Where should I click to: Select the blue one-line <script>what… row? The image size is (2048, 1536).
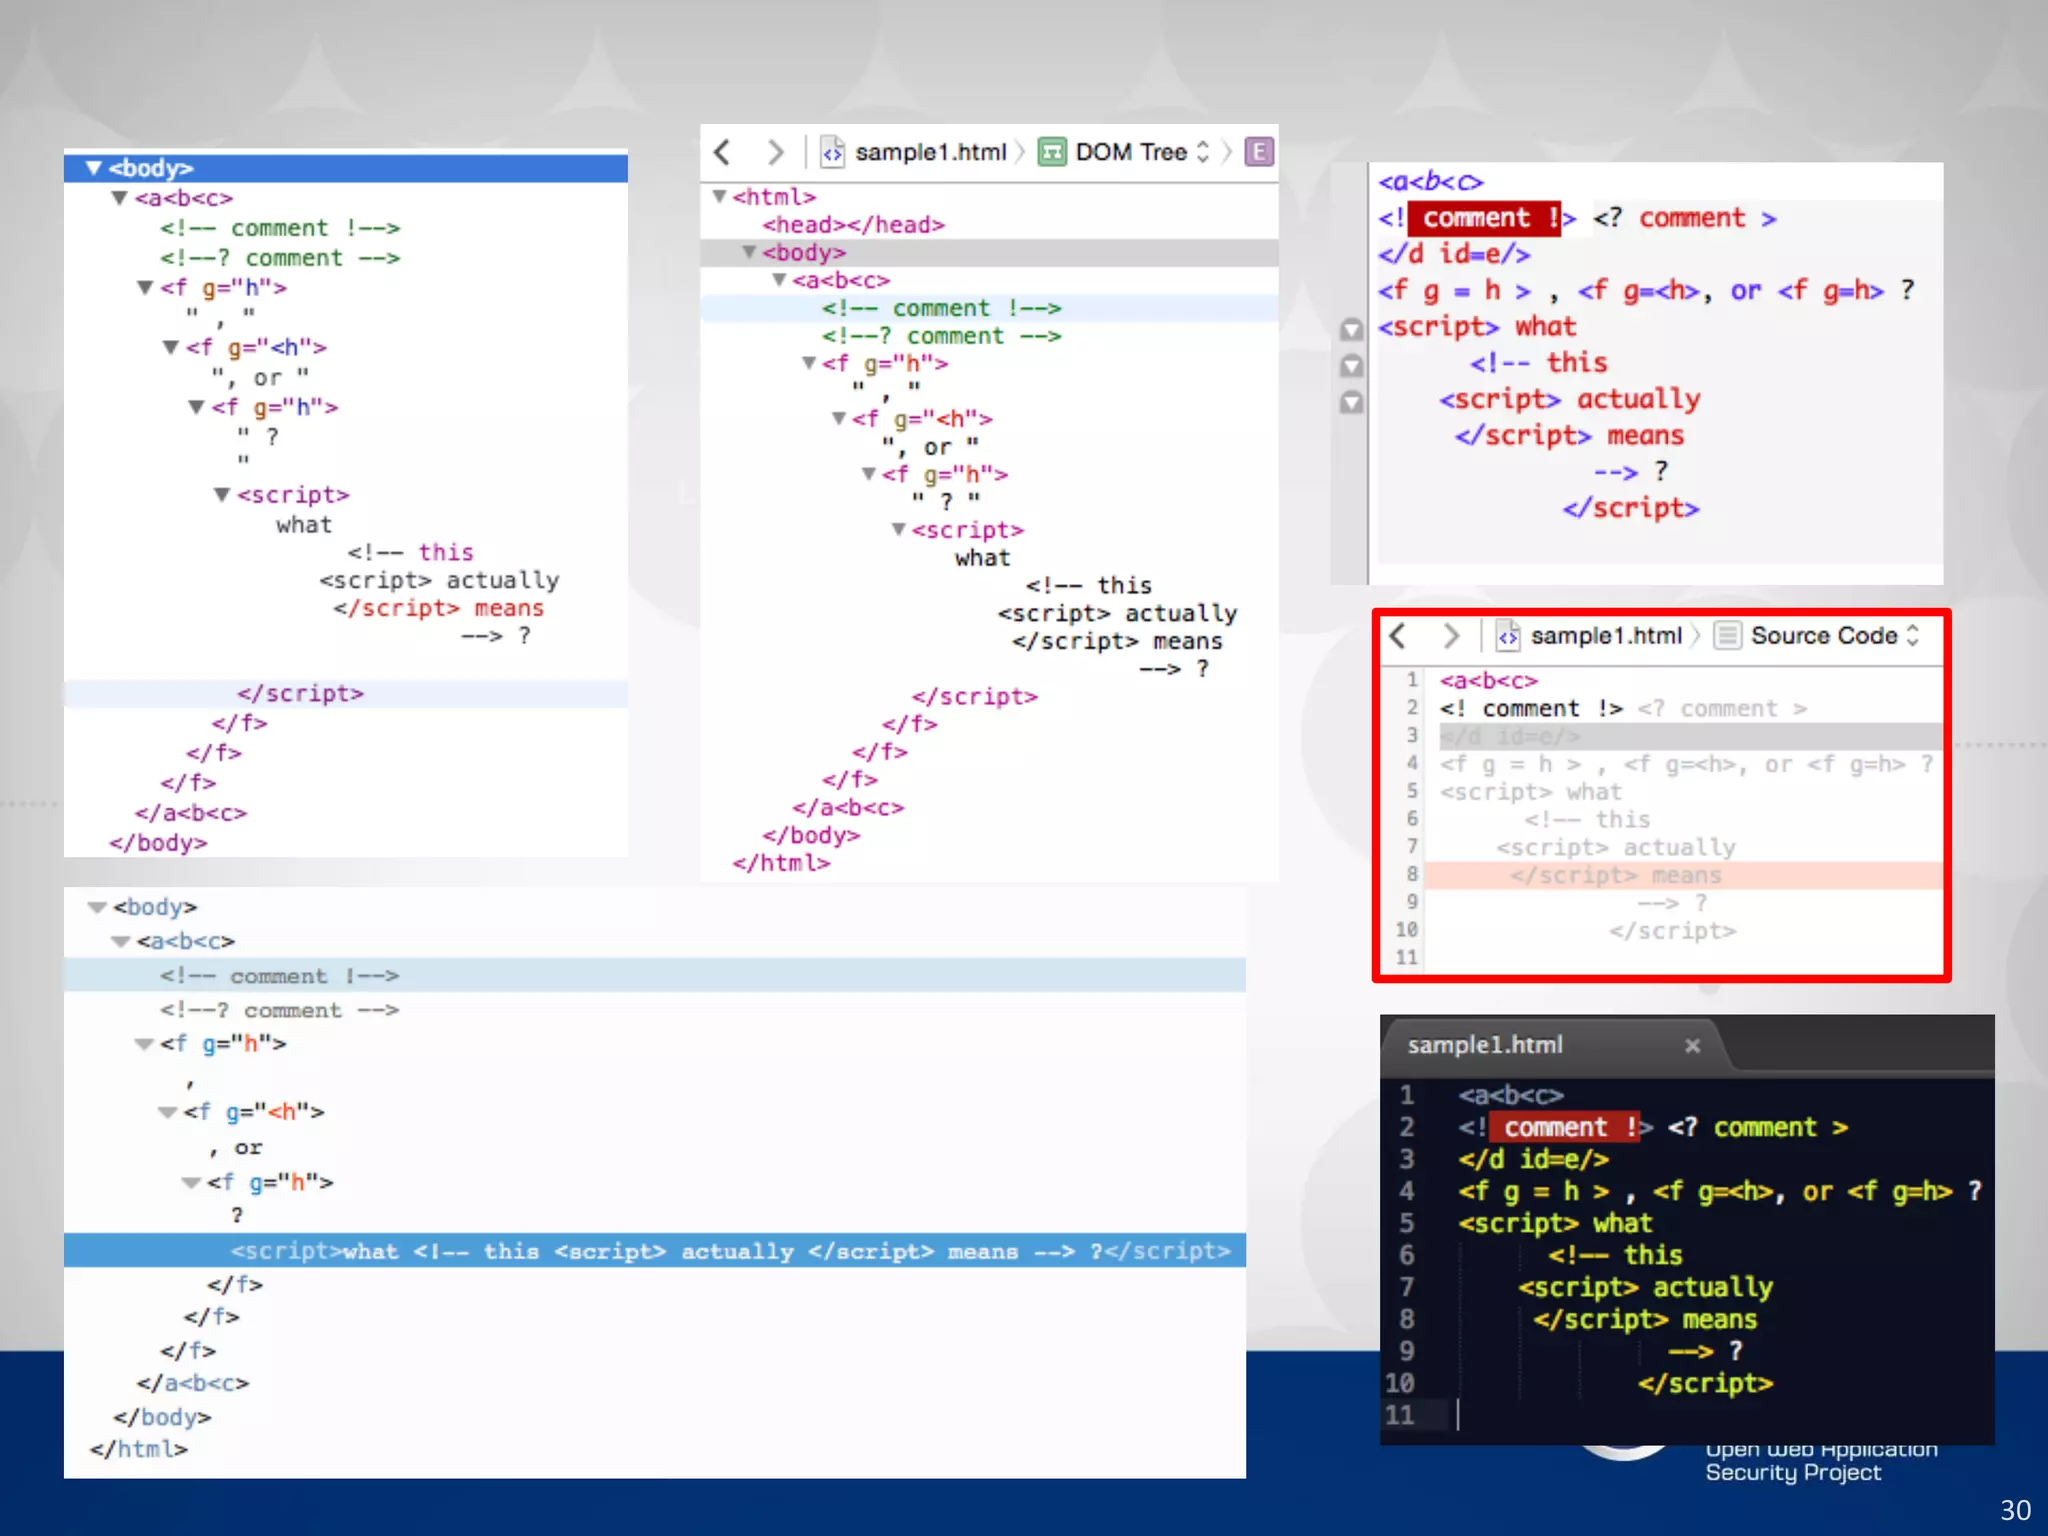click(655, 1251)
